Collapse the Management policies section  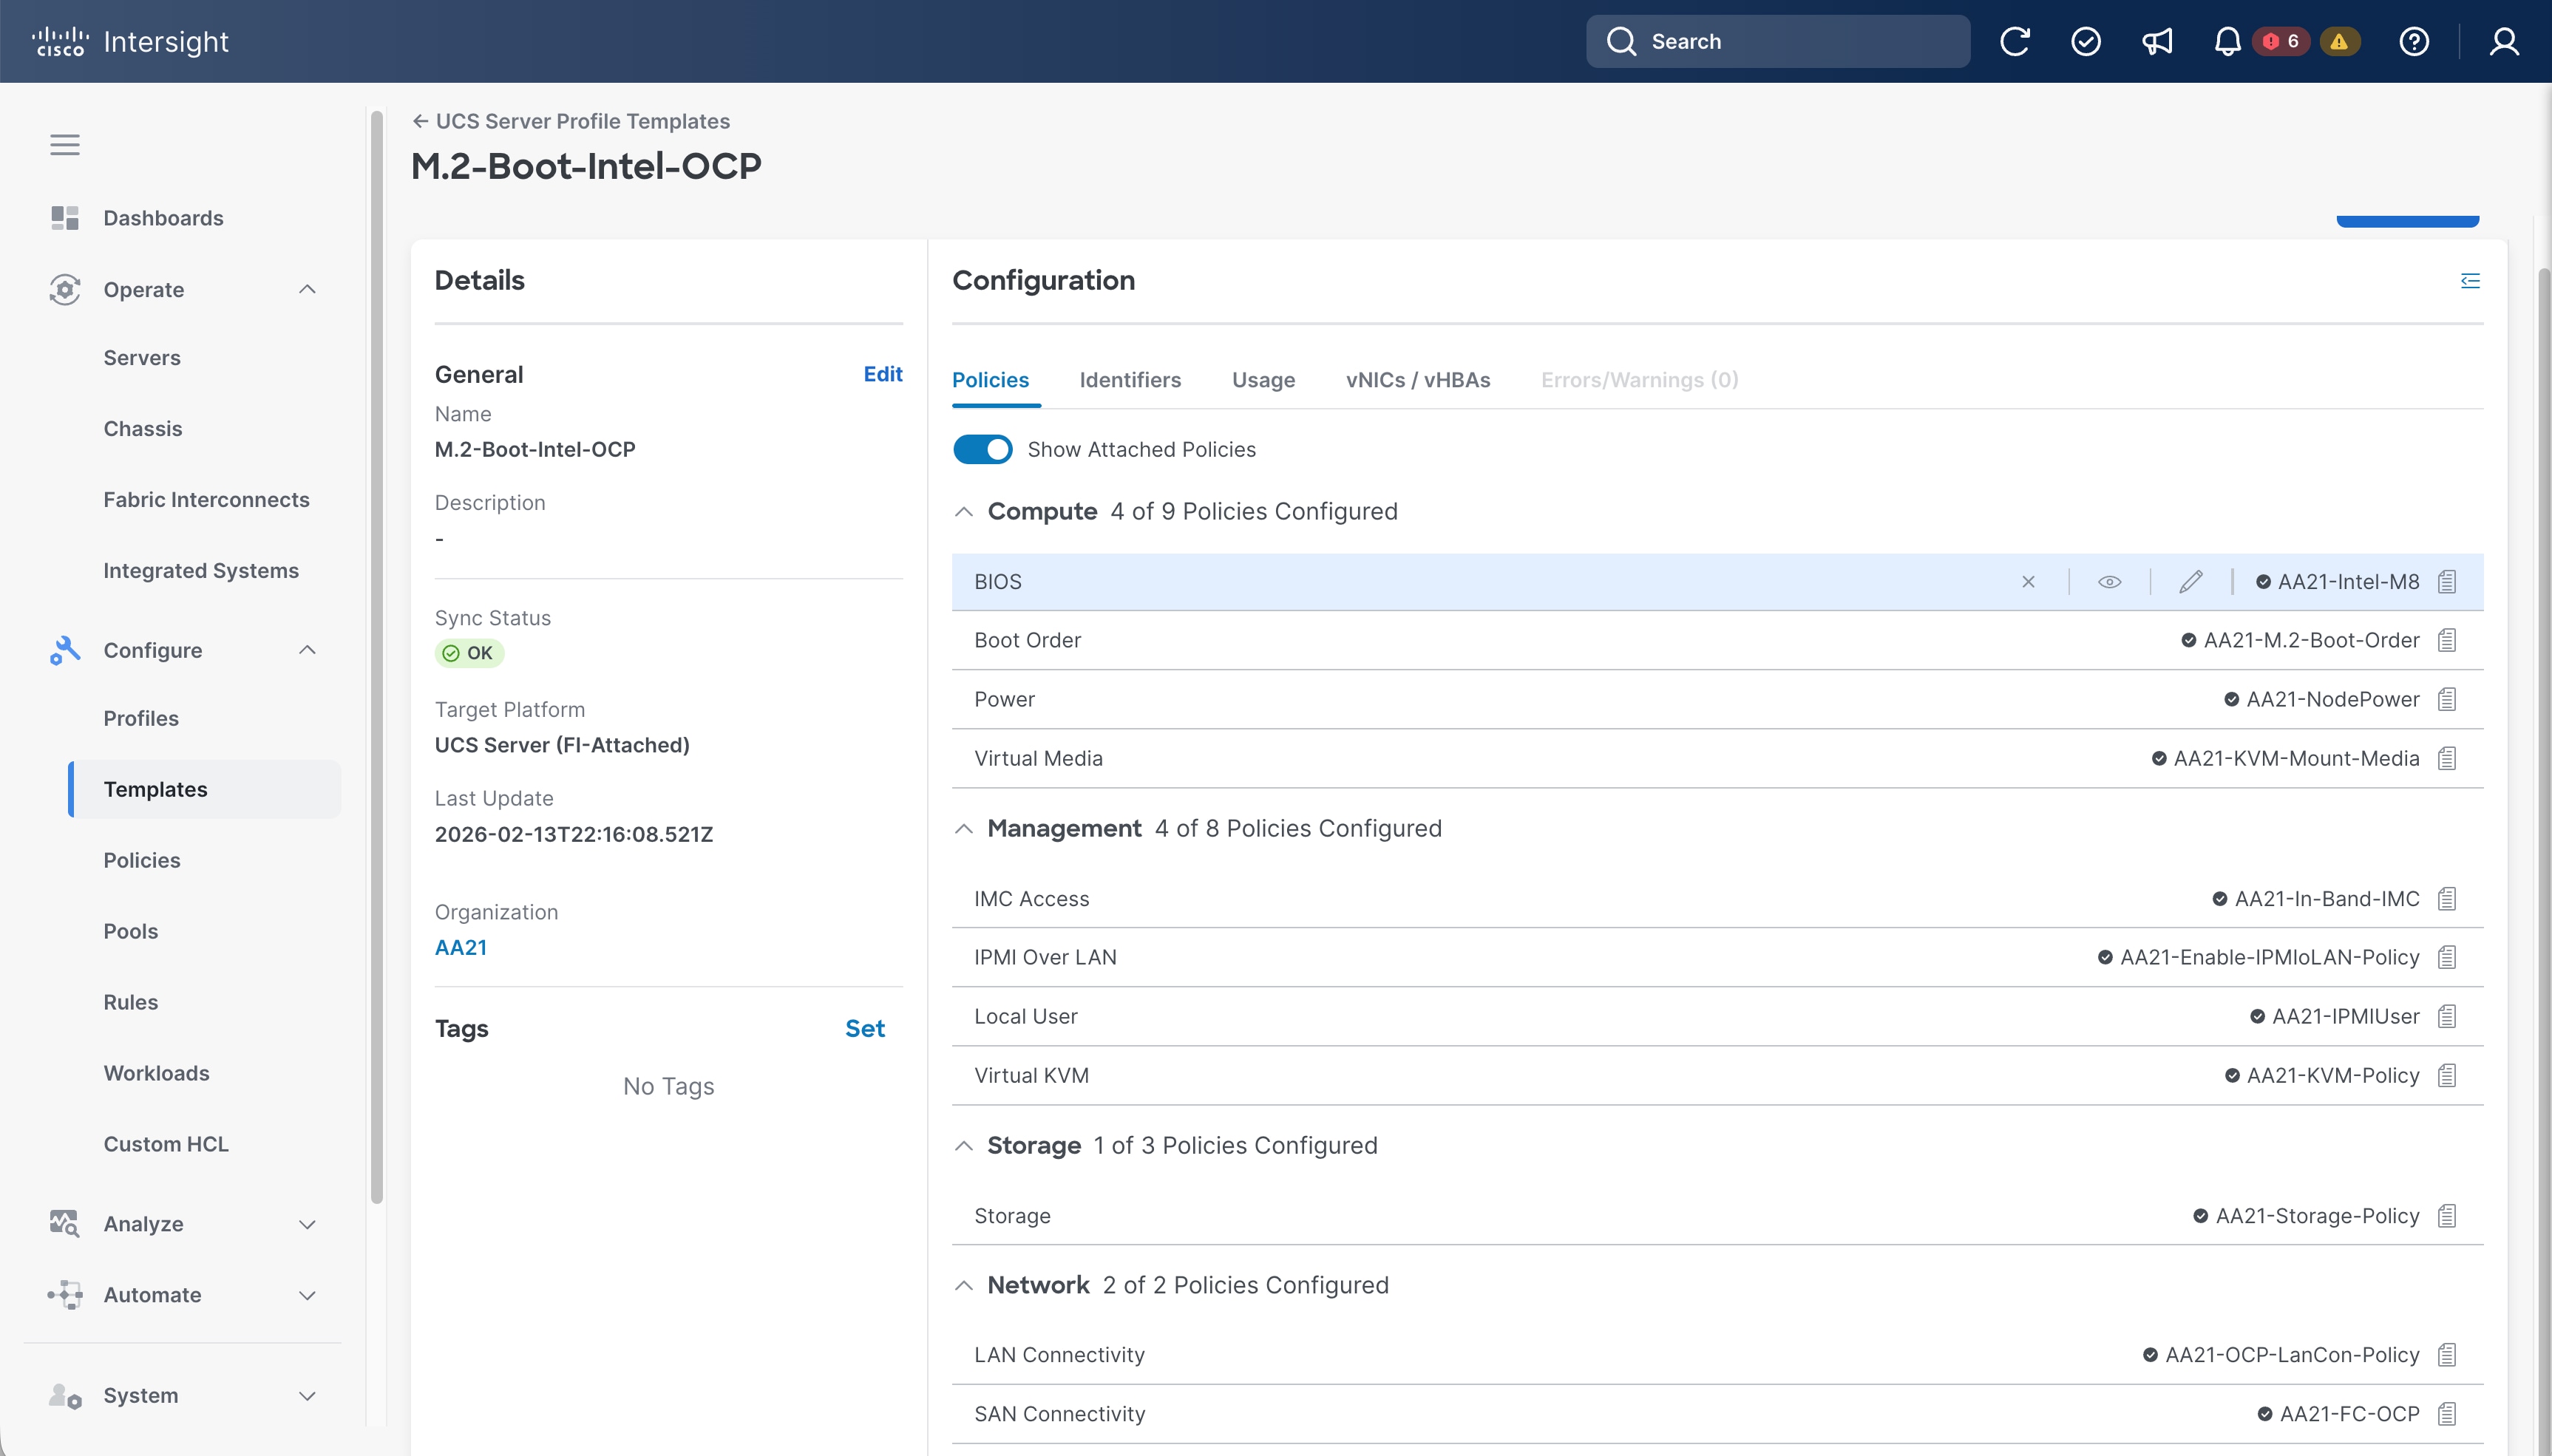[x=964, y=829]
